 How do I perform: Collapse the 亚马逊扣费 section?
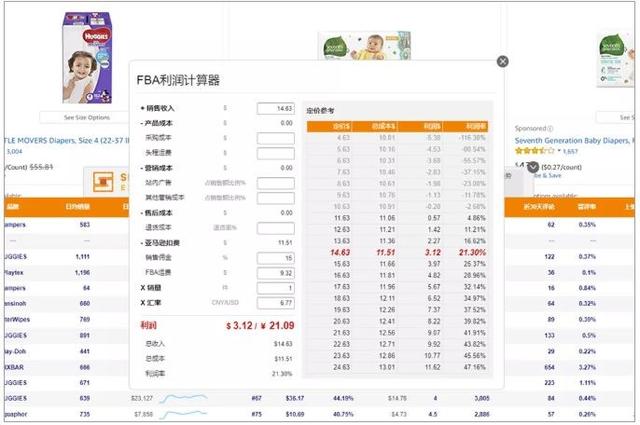click(141, 243)
